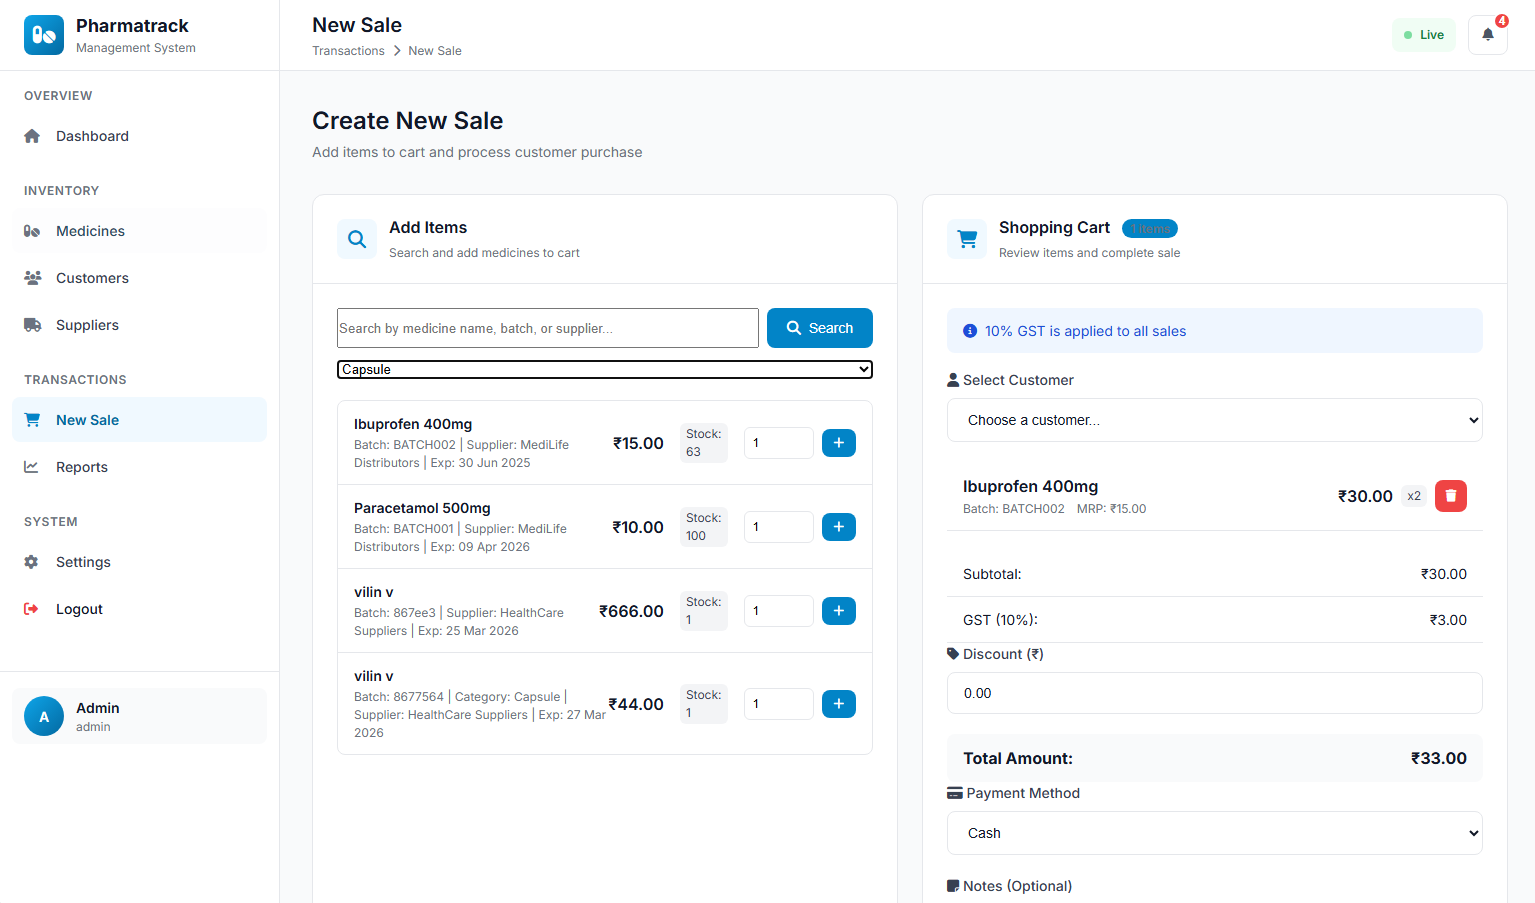Open Settings from the sidebar

click(x=83, y=562)
